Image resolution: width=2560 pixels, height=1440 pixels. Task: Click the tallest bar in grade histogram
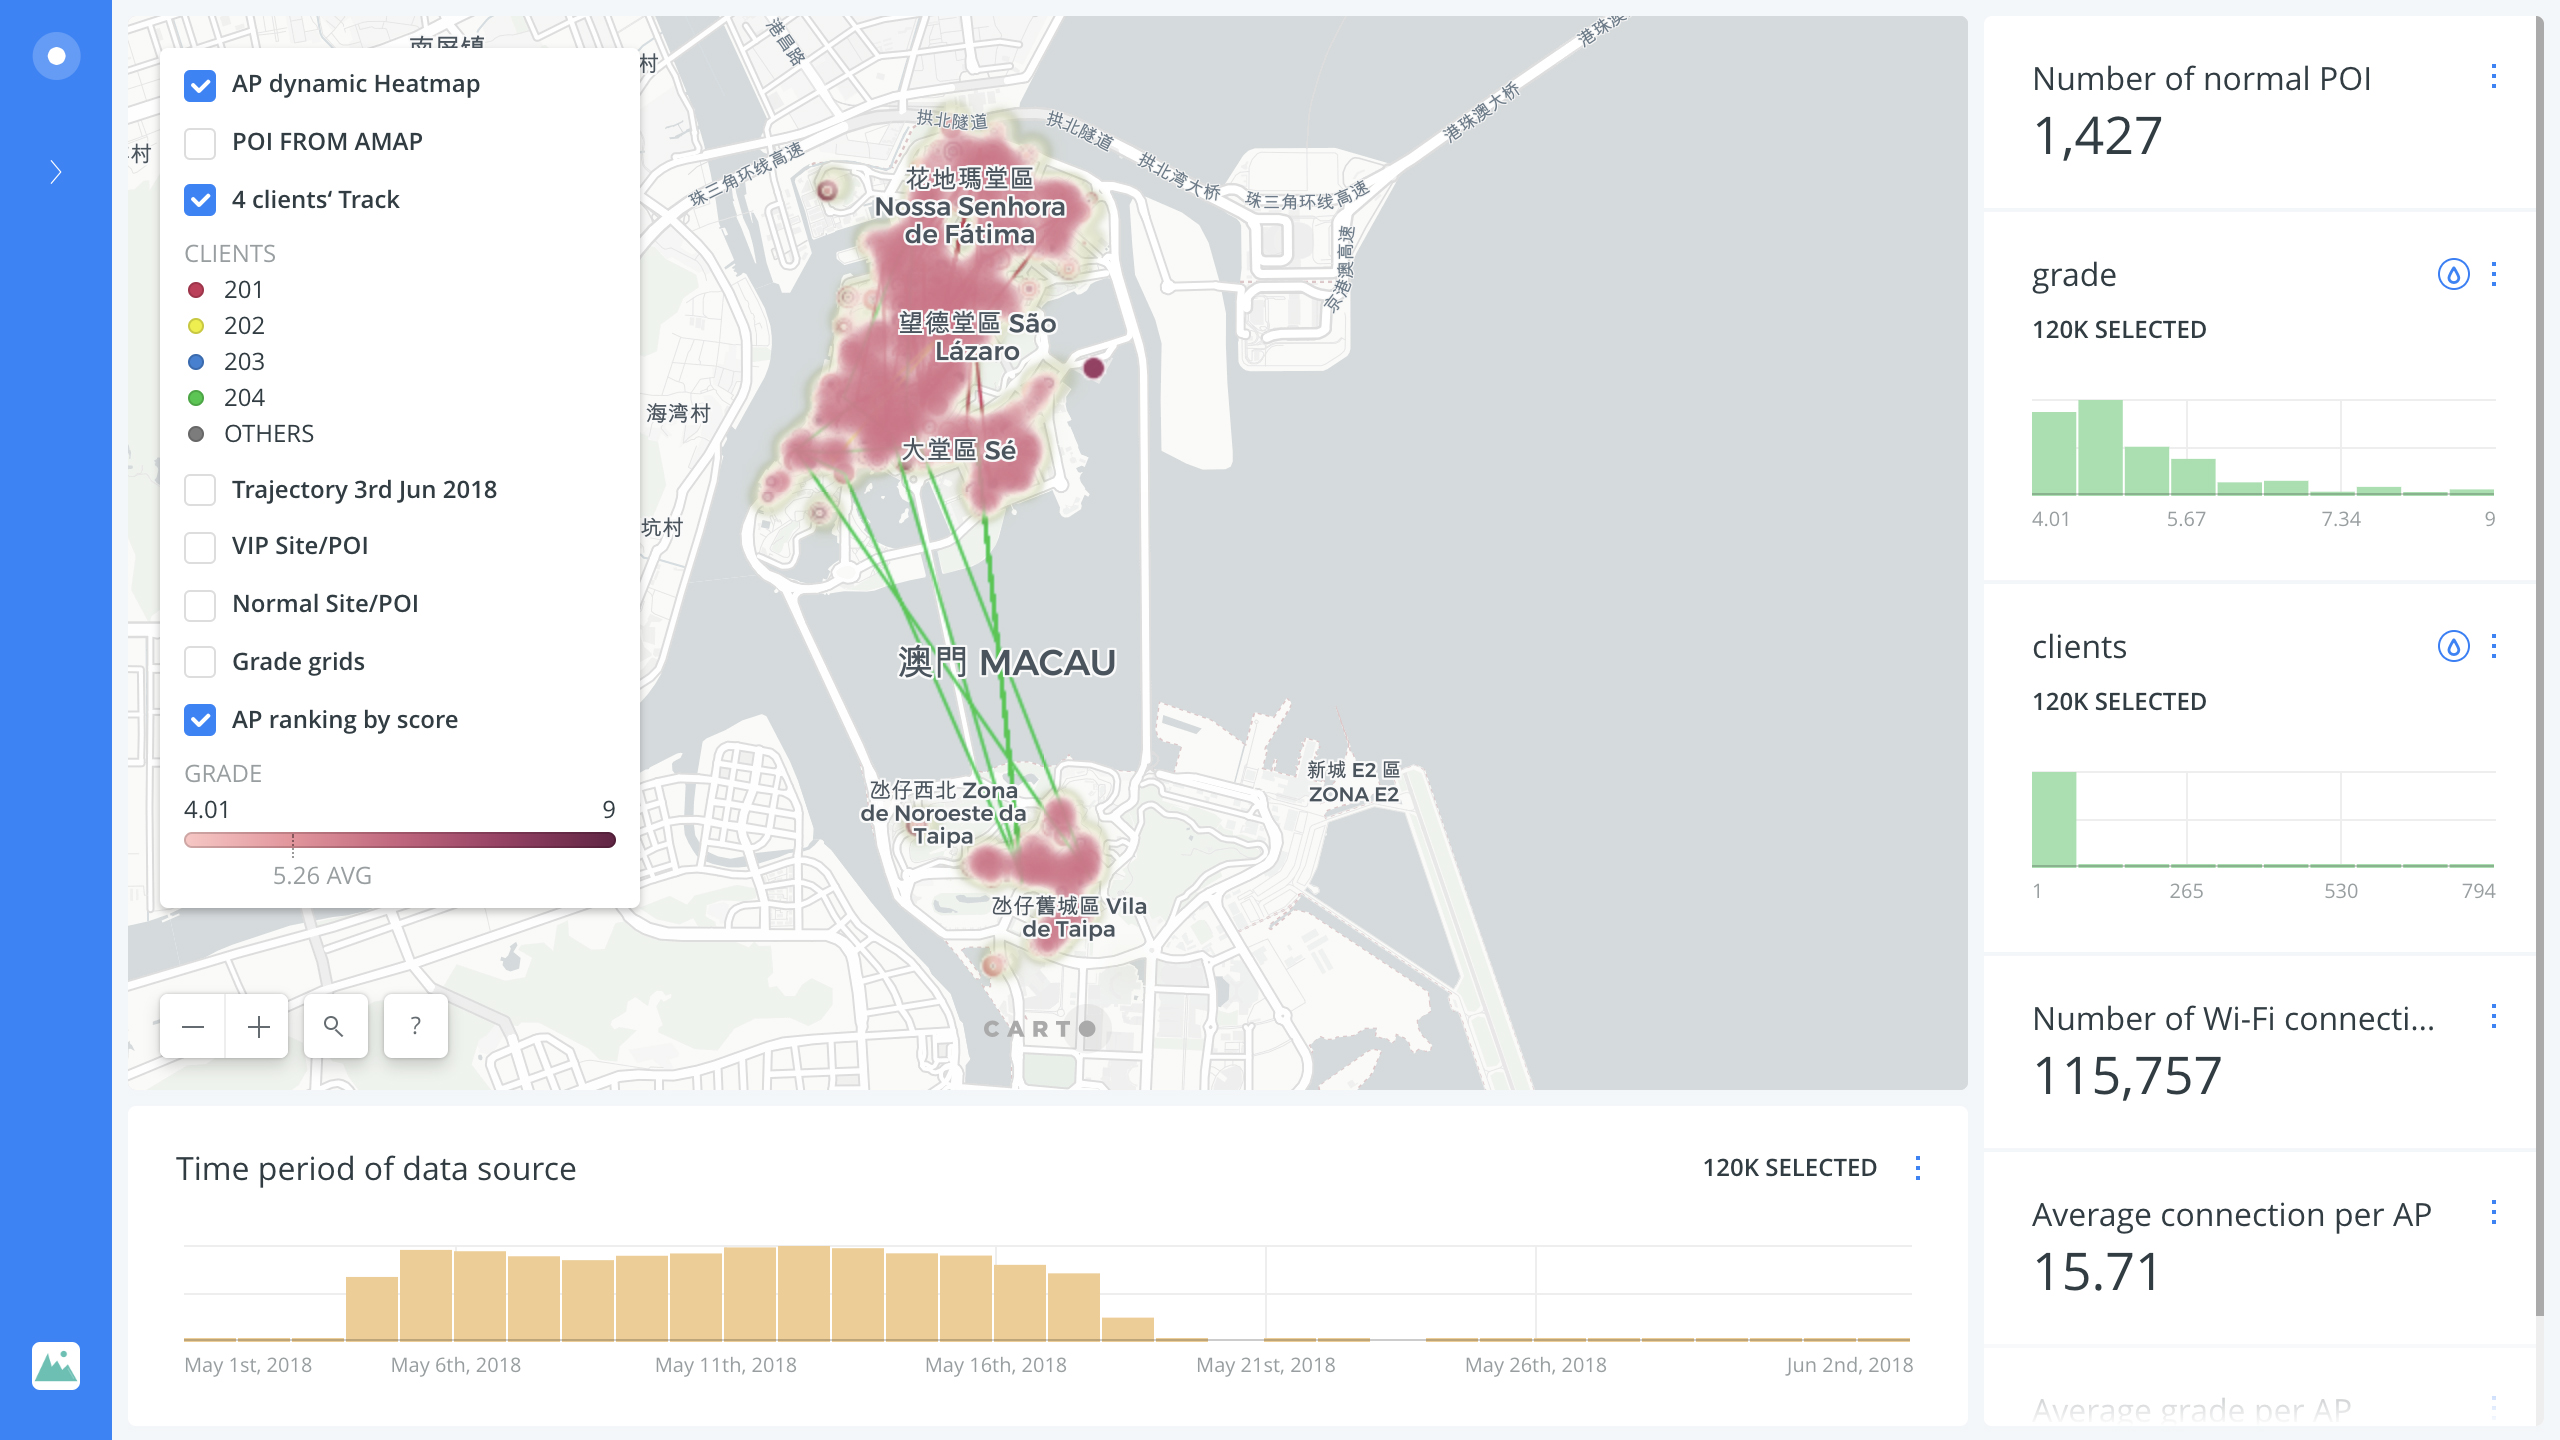point(2100,447)
